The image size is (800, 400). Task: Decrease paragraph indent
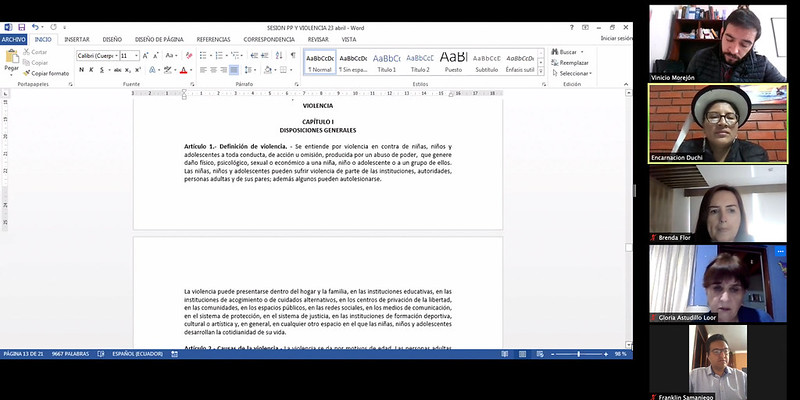tap(255, 55)
